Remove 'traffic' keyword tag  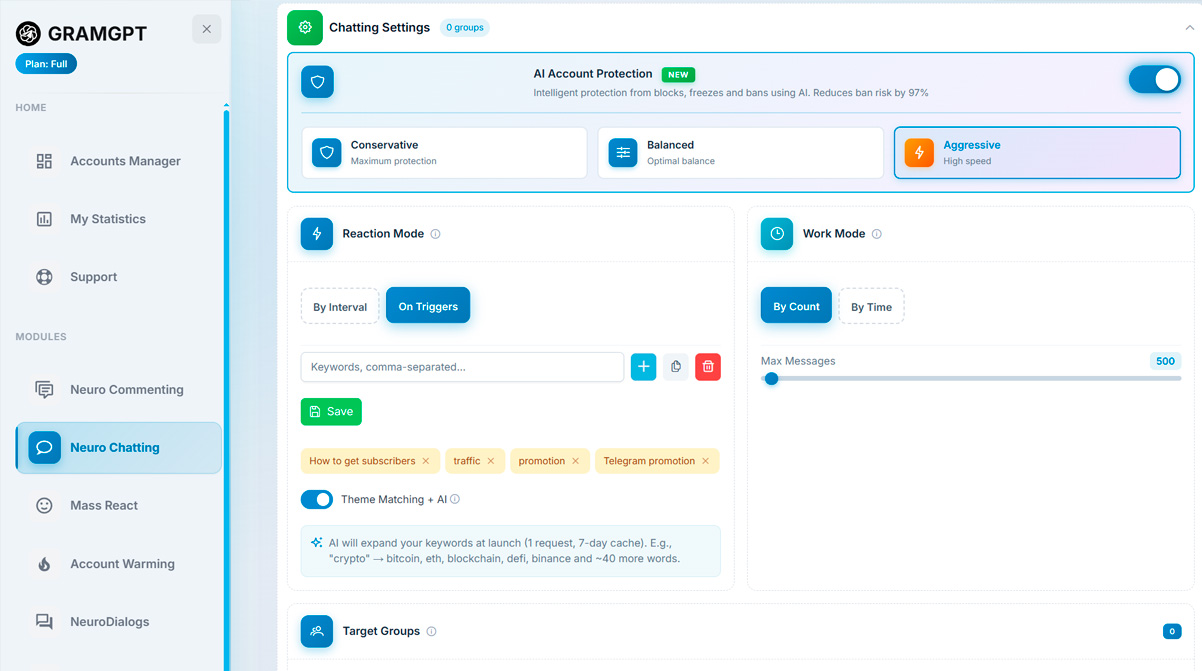click(x=490, y=461)
